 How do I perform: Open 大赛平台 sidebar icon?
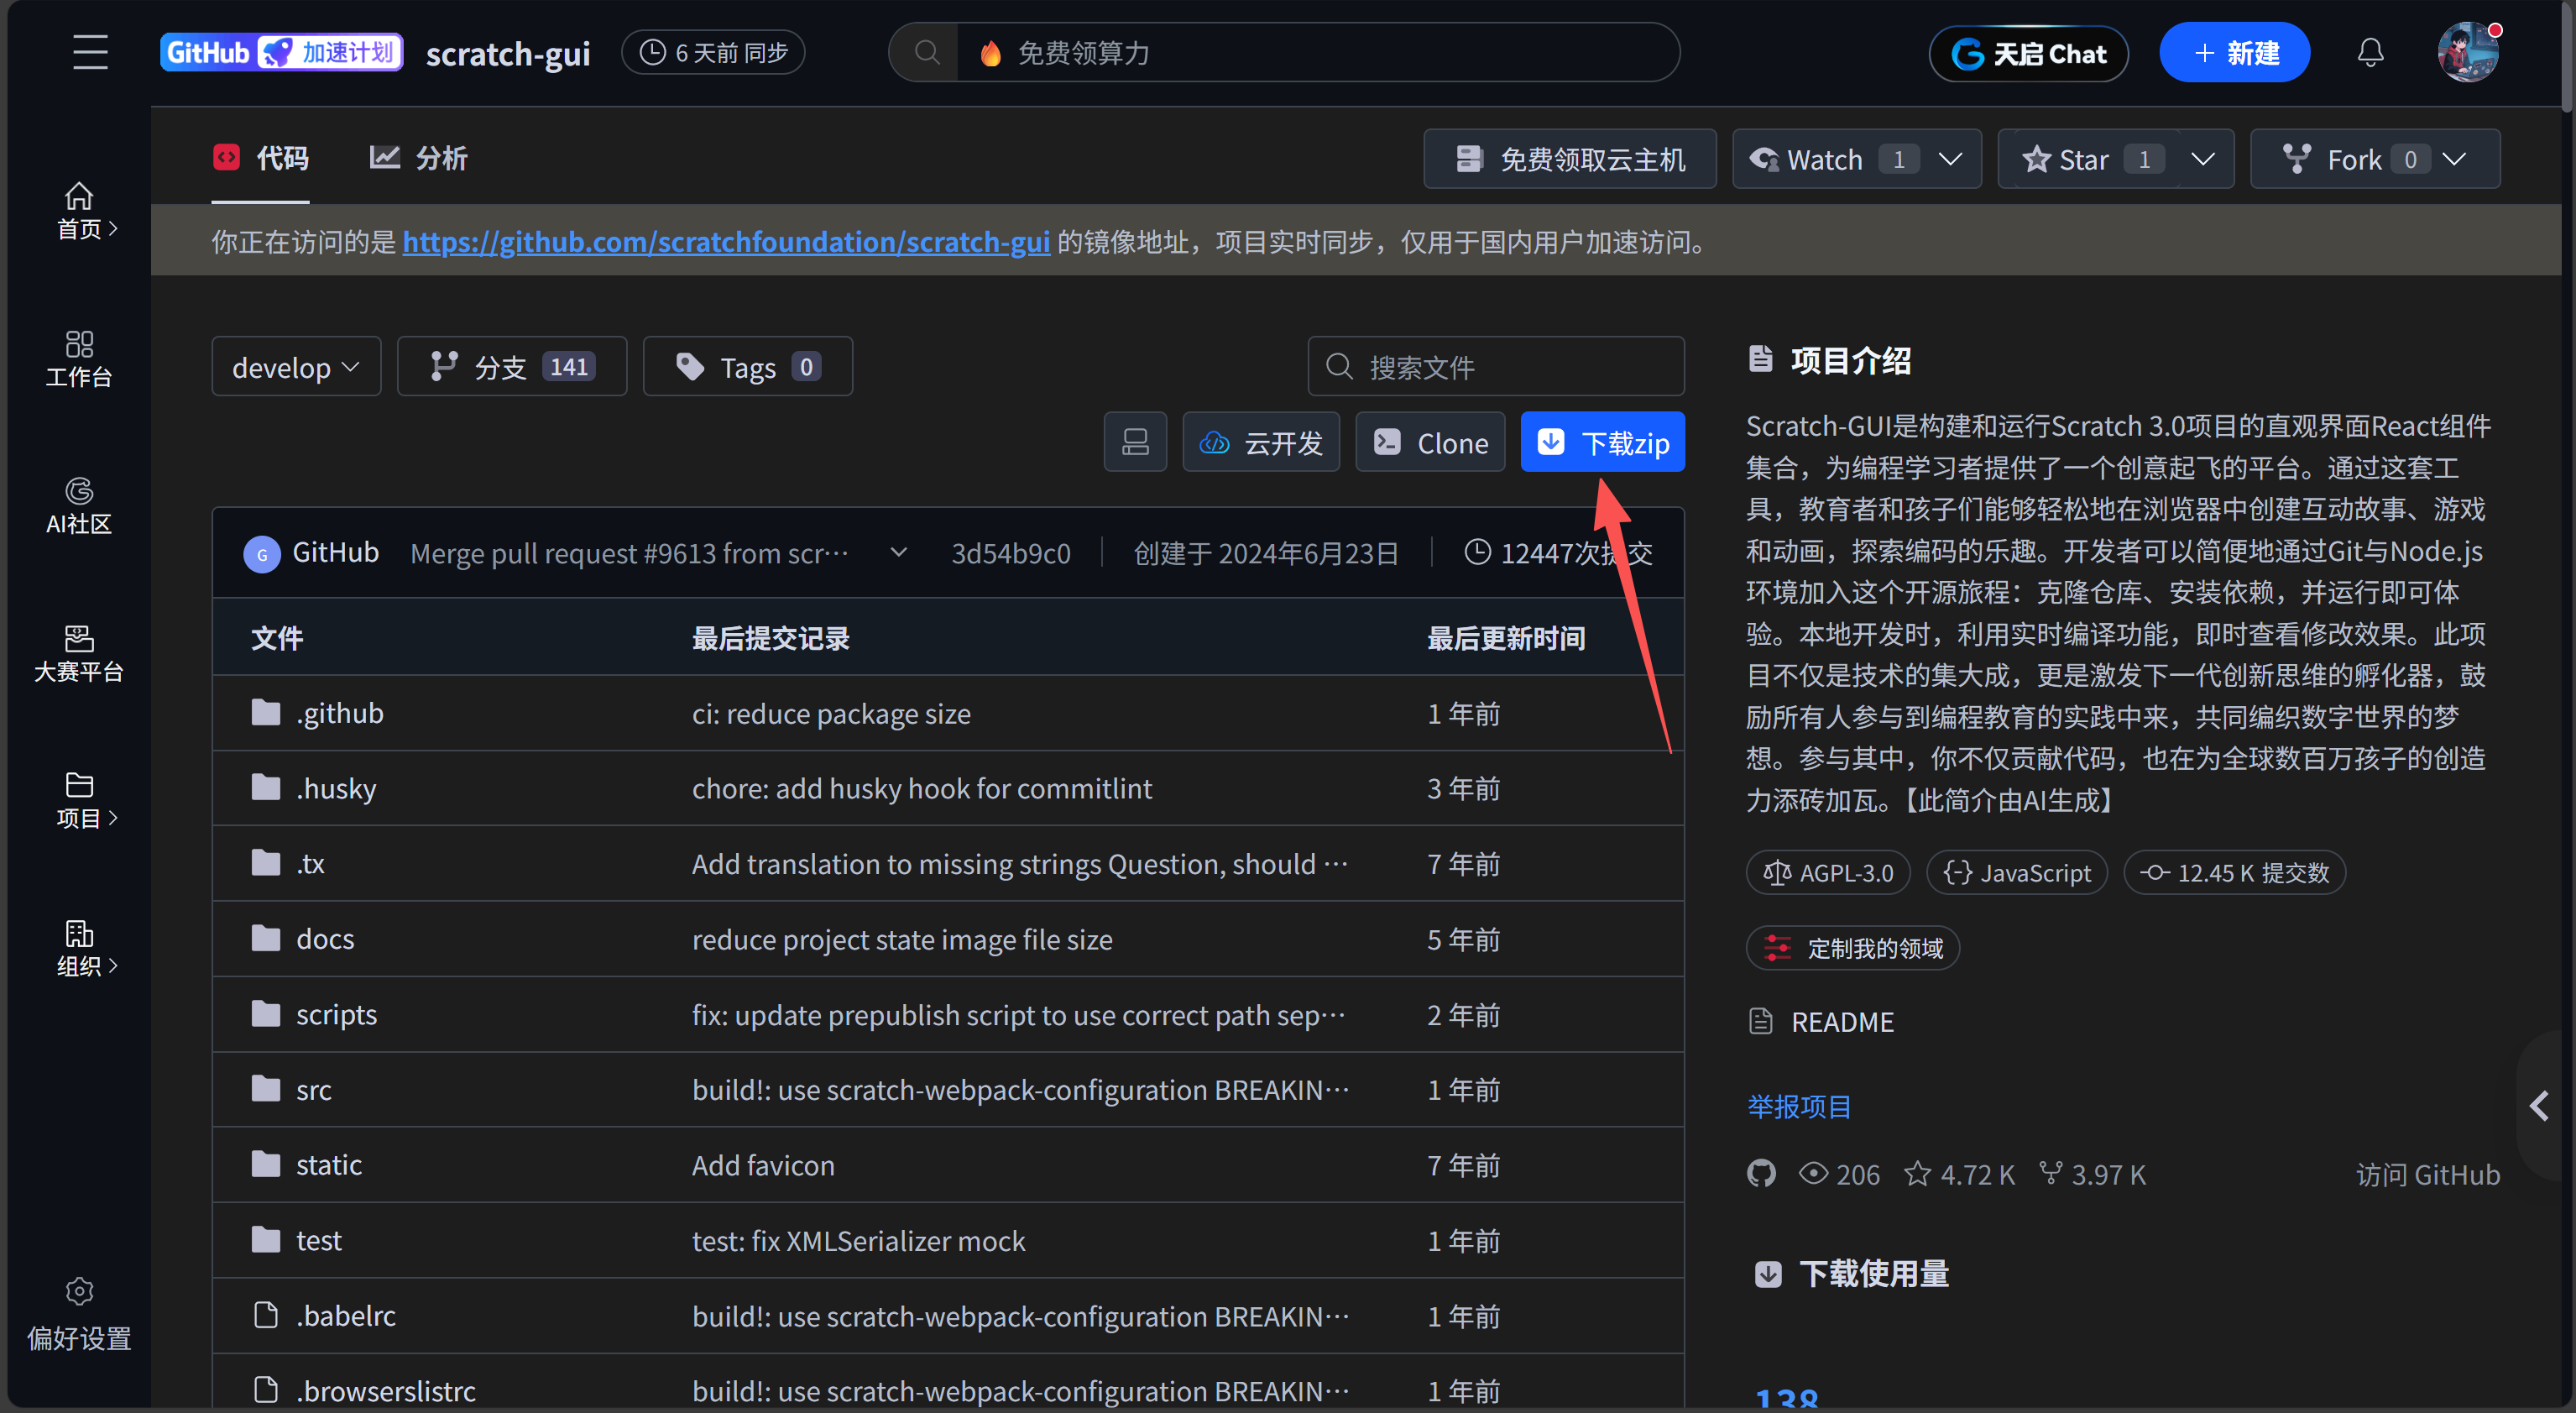pyautogui.click(x=79, y=653)
